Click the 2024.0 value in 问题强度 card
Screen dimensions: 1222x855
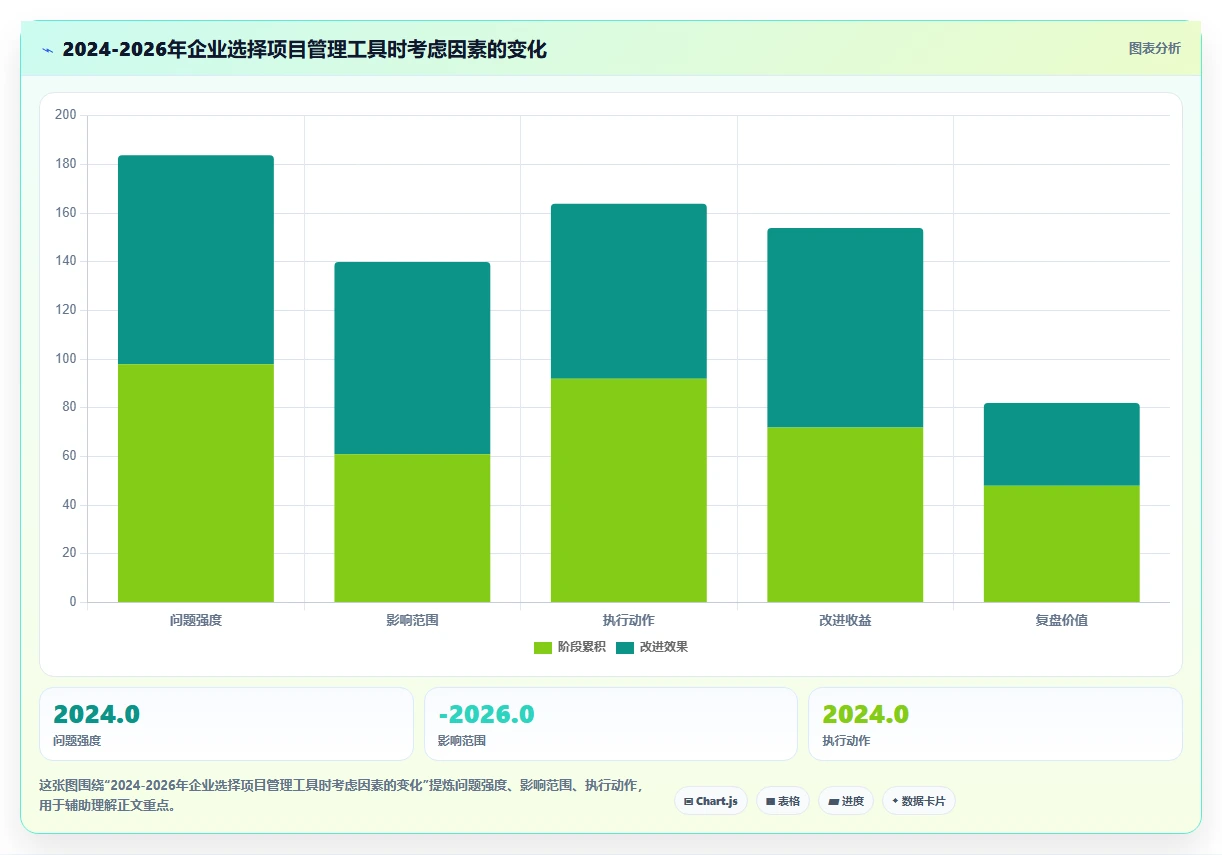pos(96,714)
